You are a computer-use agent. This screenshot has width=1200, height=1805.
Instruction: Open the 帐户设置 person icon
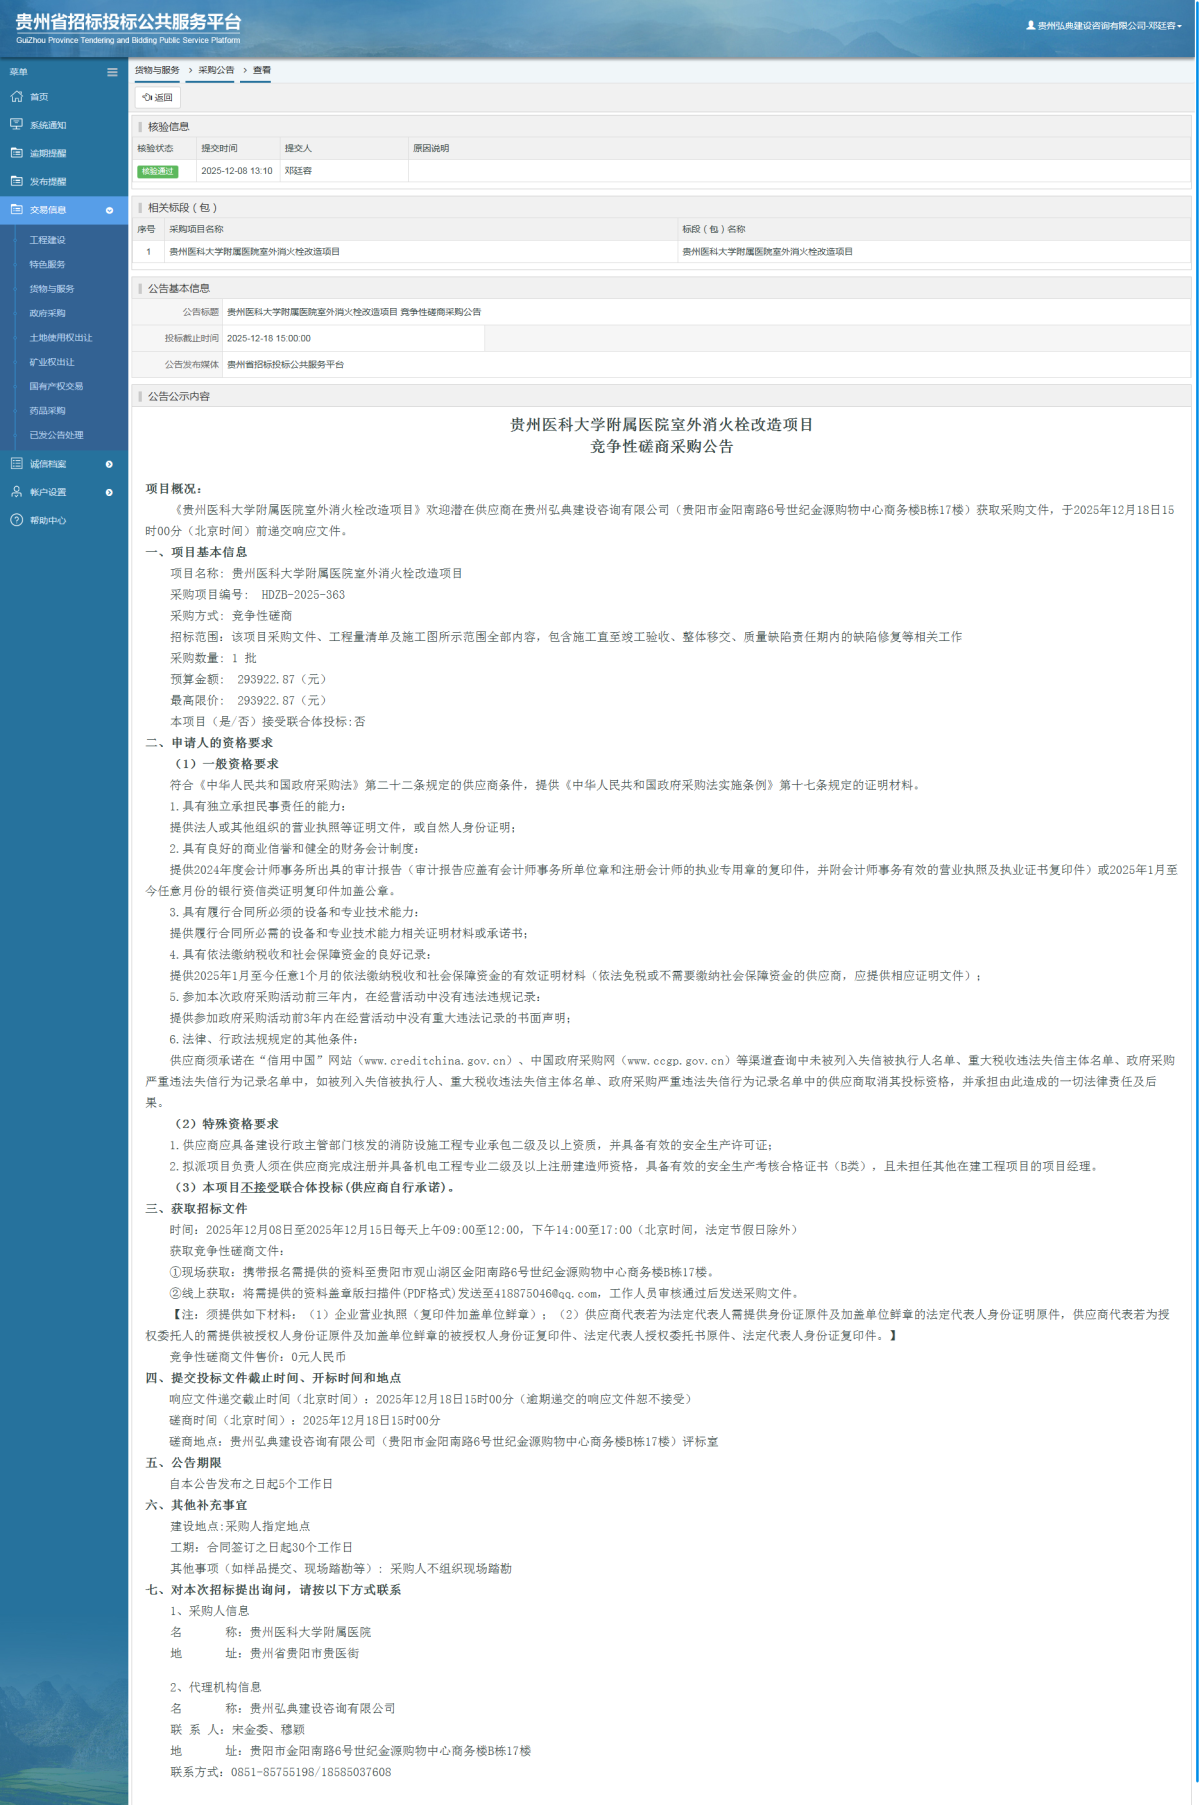click(x=16, y=492)
